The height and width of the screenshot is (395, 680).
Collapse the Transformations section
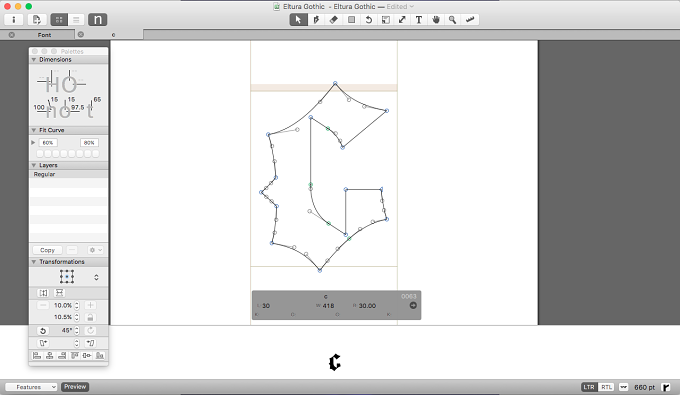[x=34, y=261]
